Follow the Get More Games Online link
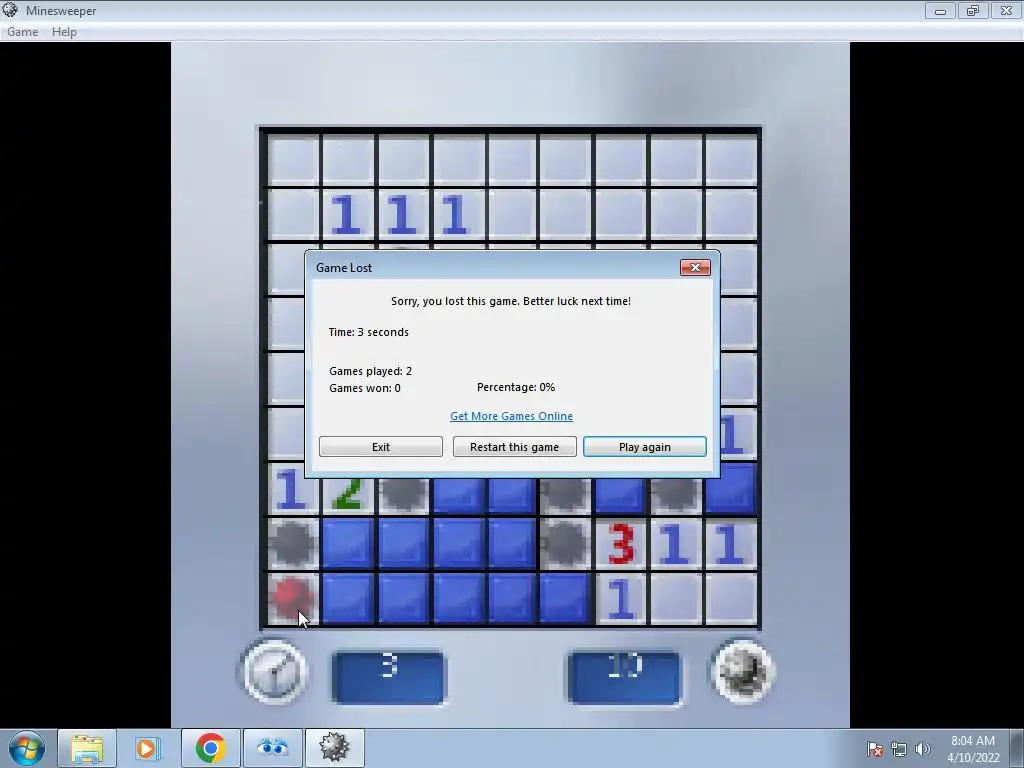Screen dimensions: 1024x768 coord(511,416)
